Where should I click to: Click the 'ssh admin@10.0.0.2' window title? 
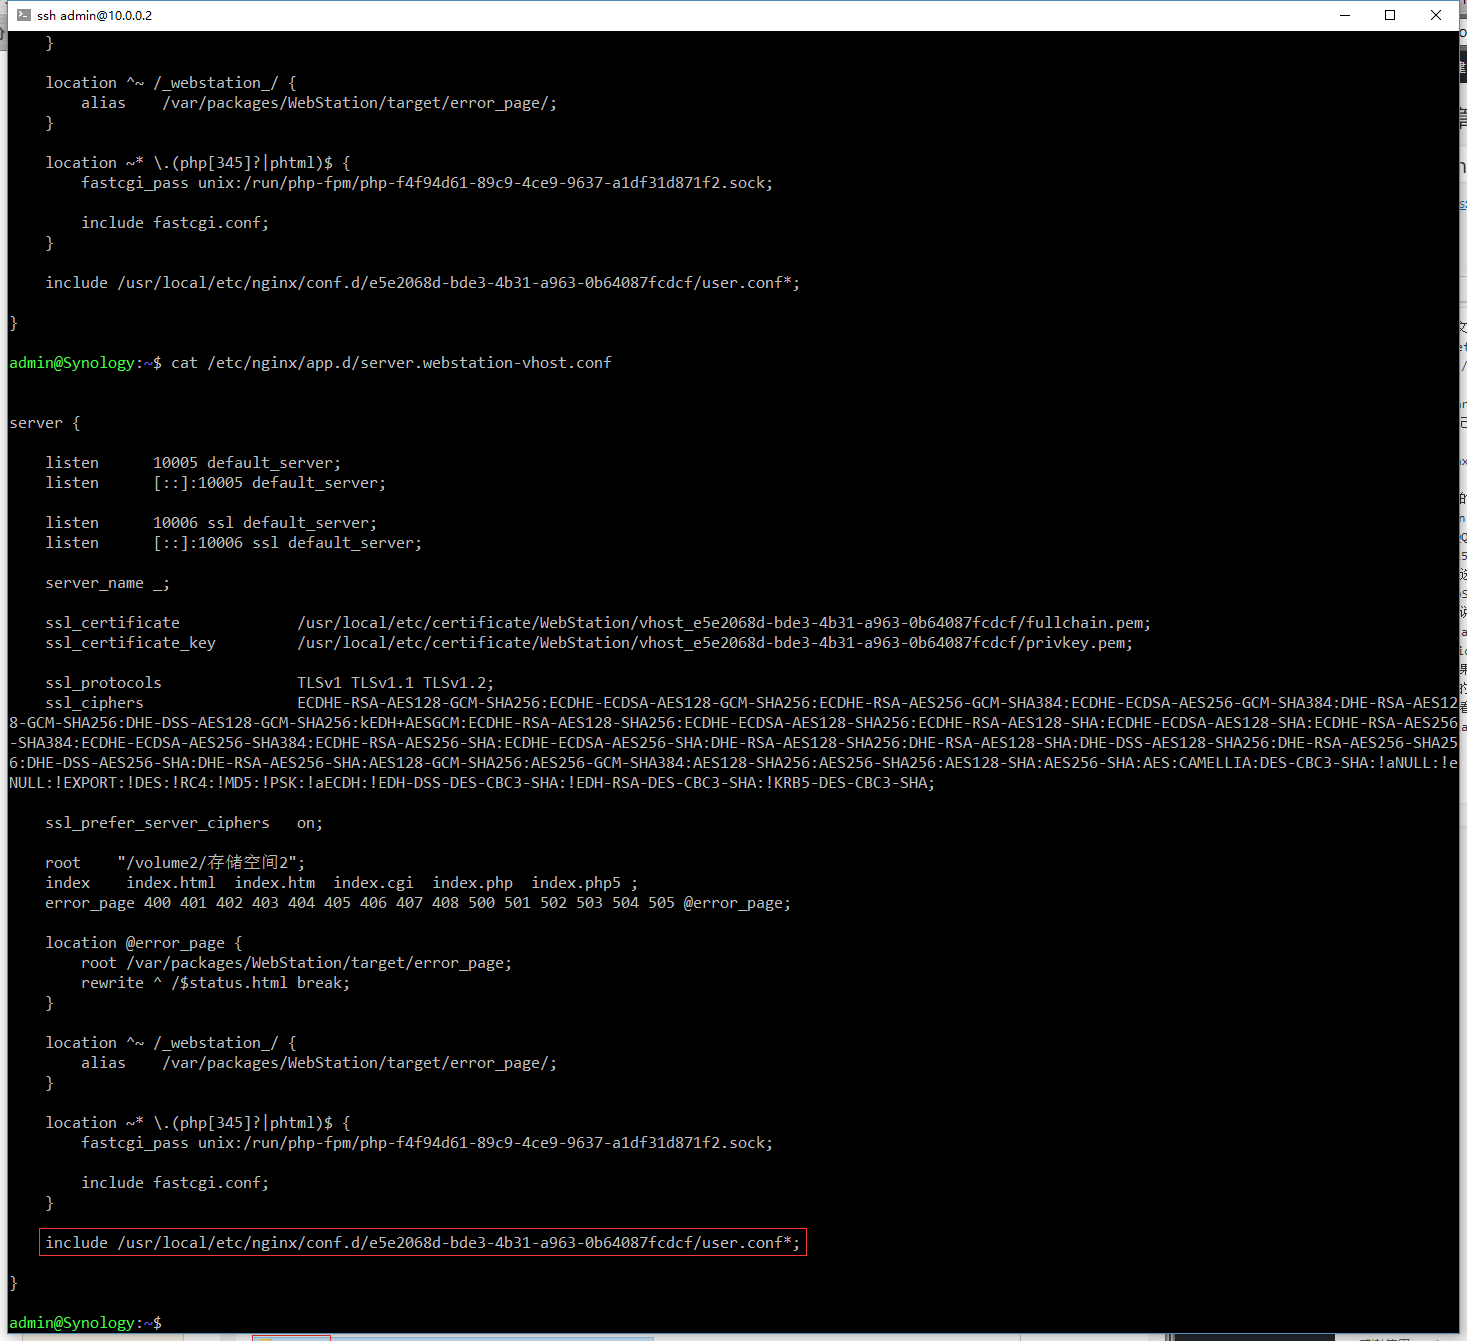95,16
